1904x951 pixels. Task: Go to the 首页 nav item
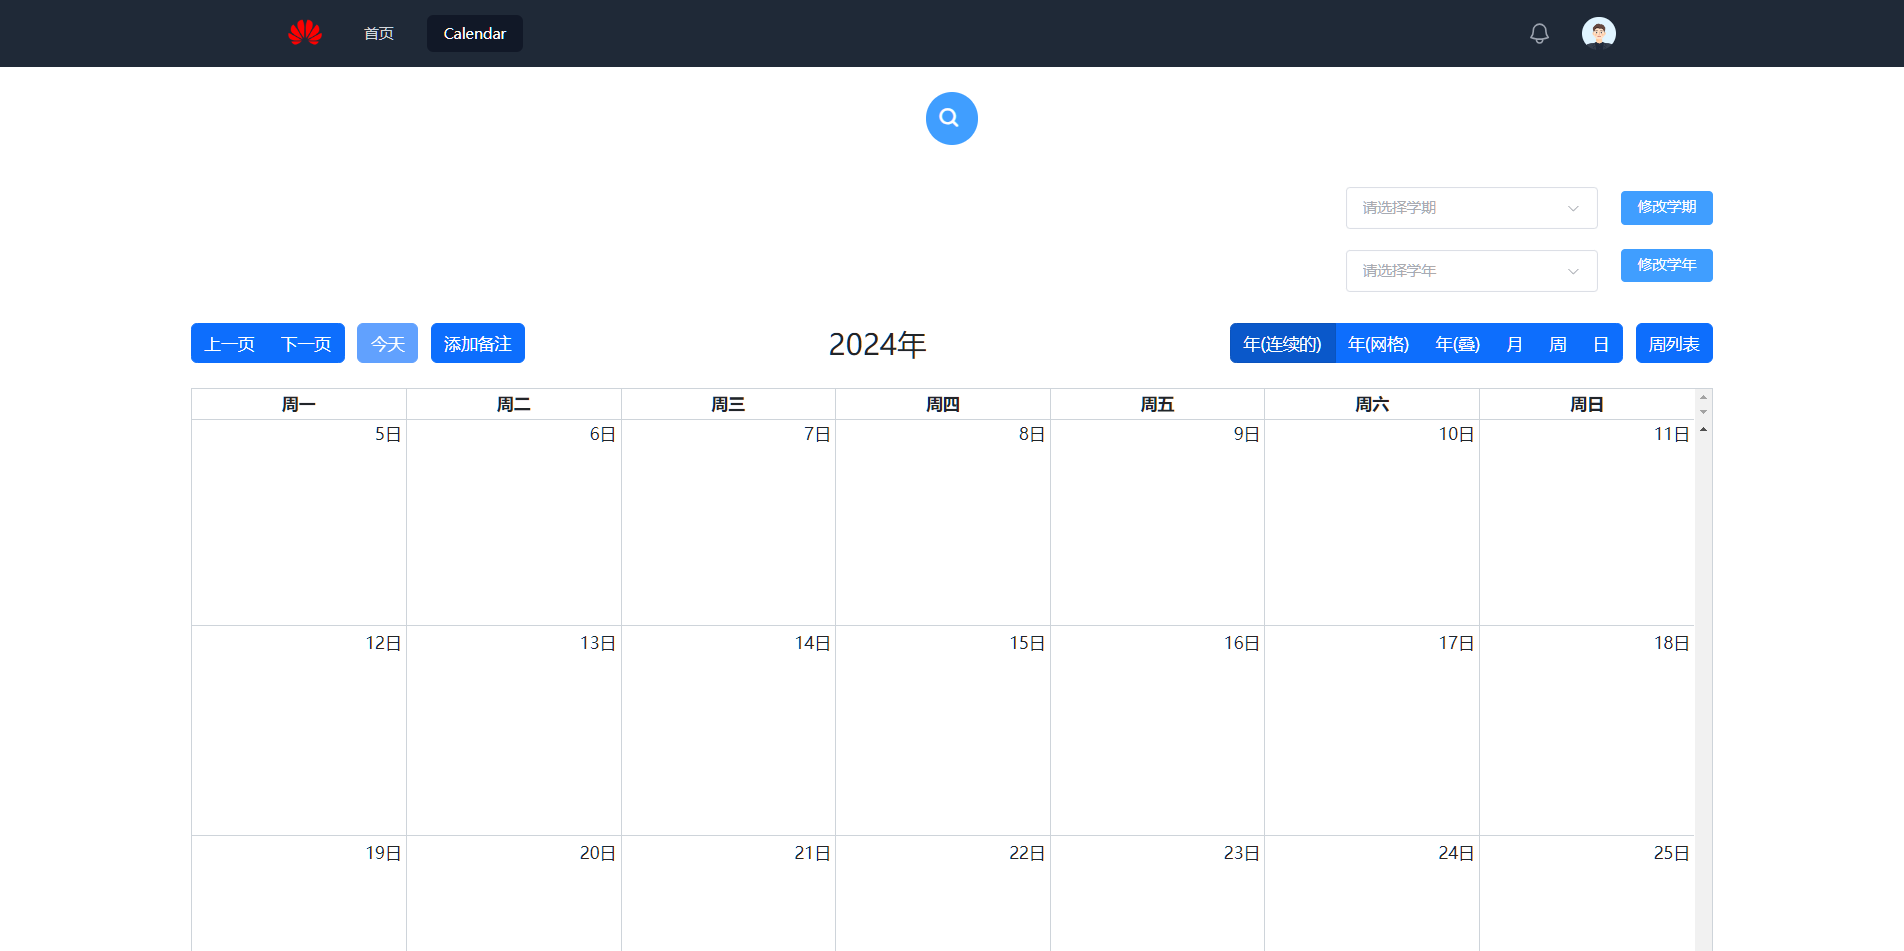(379, 34)
